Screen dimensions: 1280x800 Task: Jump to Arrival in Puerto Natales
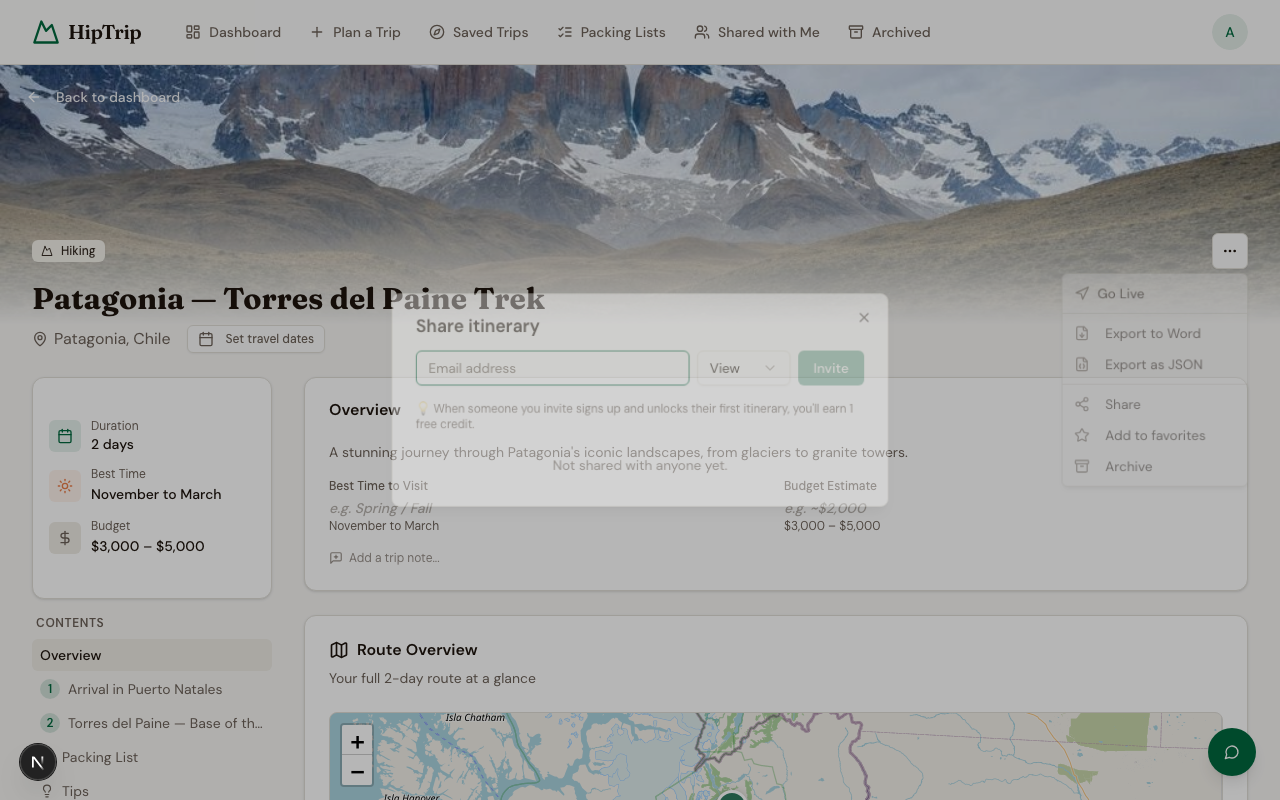click(x=152, y=689)
